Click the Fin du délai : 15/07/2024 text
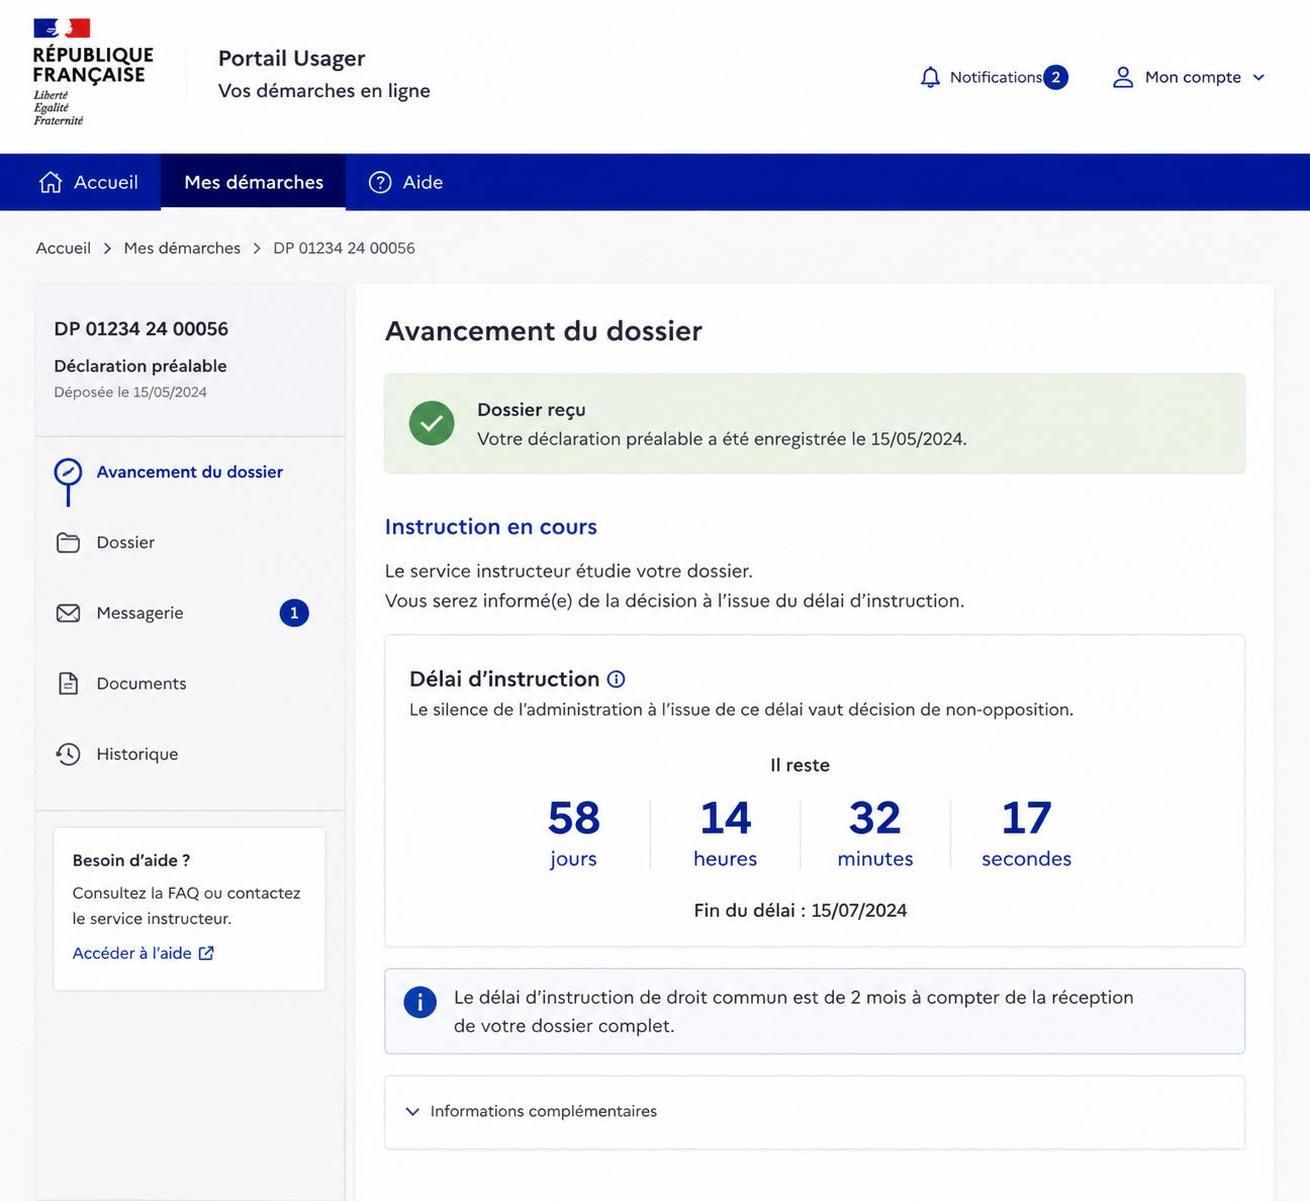1310x1201 pixels. [x=800, y=910]
